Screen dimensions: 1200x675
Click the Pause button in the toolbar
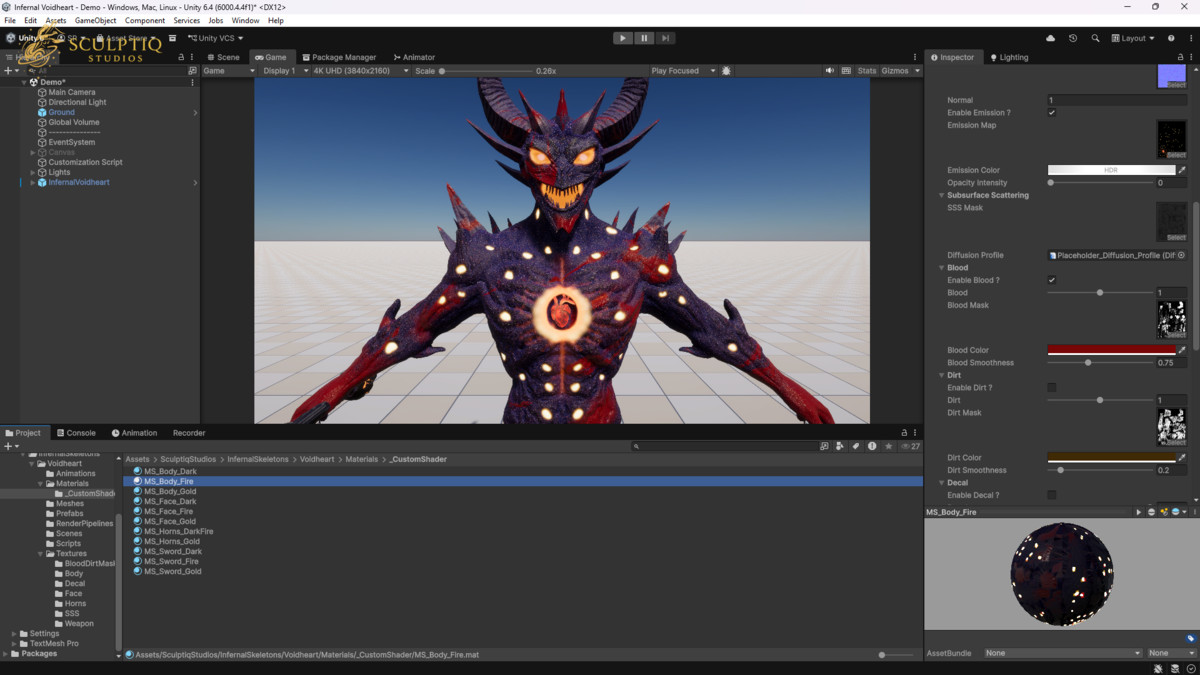(x=644, y=38)
